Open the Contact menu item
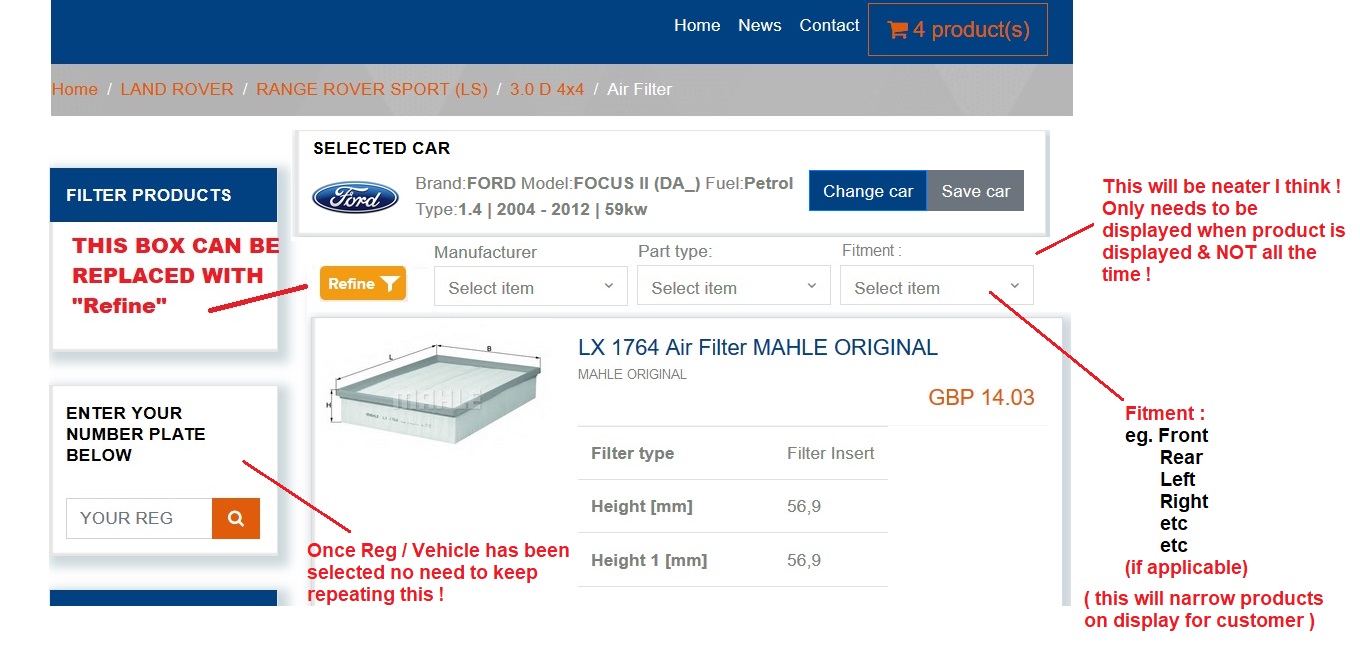 click(829, 25)
